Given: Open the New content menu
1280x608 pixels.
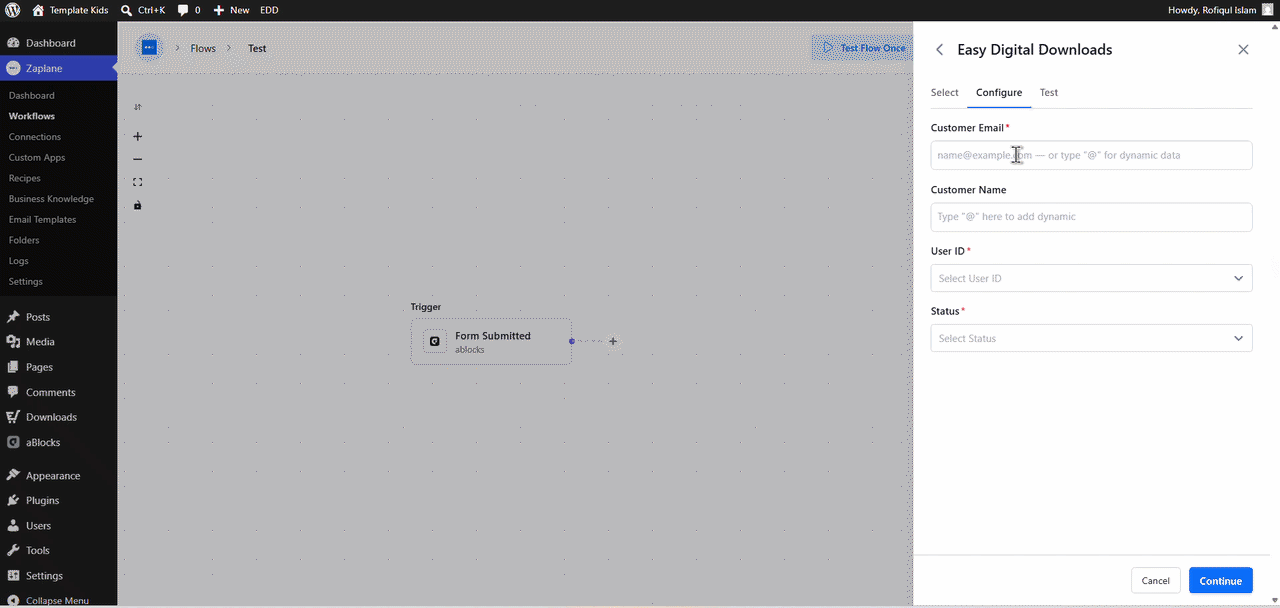Looking at the screenshot, I should coord(231,10).
